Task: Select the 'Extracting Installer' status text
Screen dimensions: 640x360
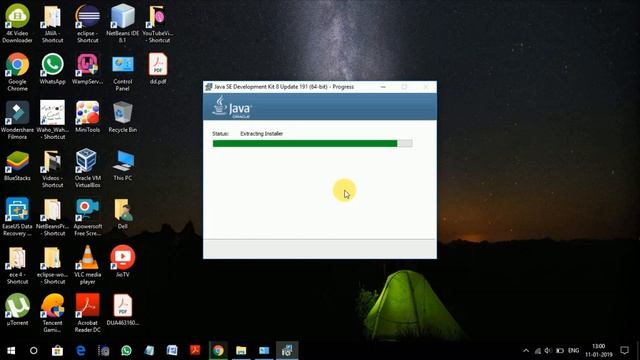Action: (261, 133)
